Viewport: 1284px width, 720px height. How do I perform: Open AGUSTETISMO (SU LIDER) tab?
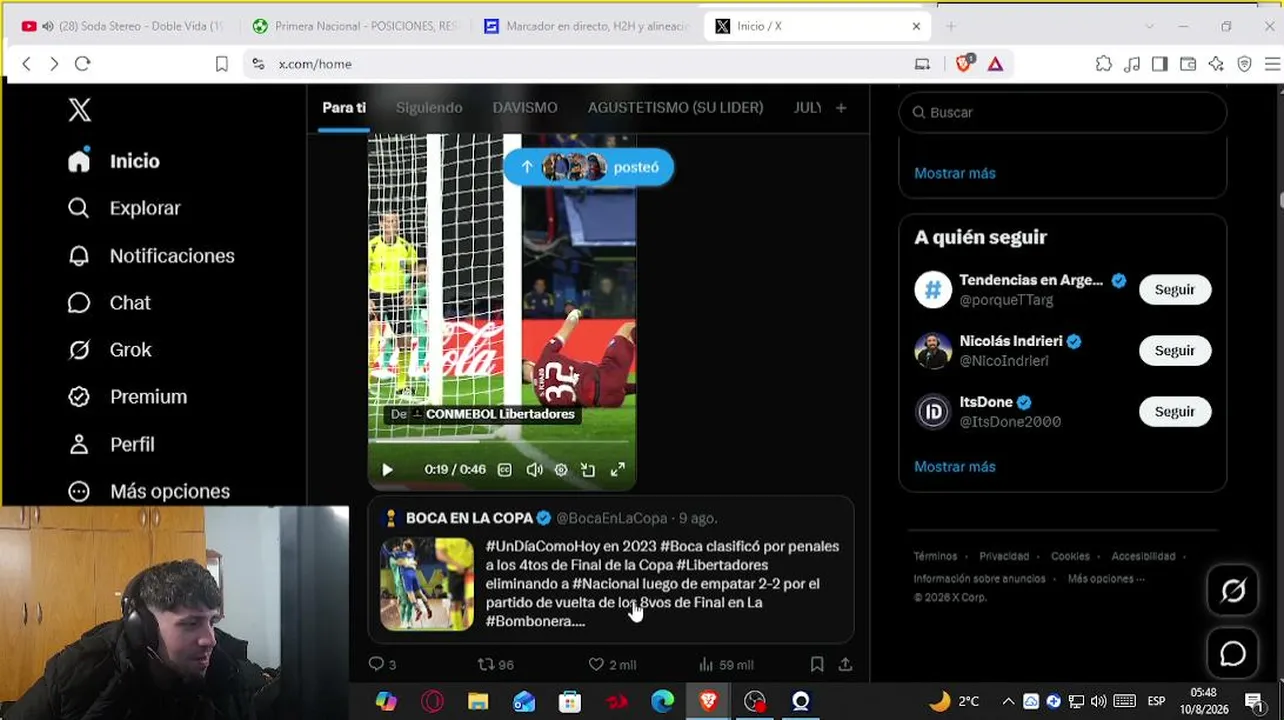pyautogui.click(x=675, y=108)
